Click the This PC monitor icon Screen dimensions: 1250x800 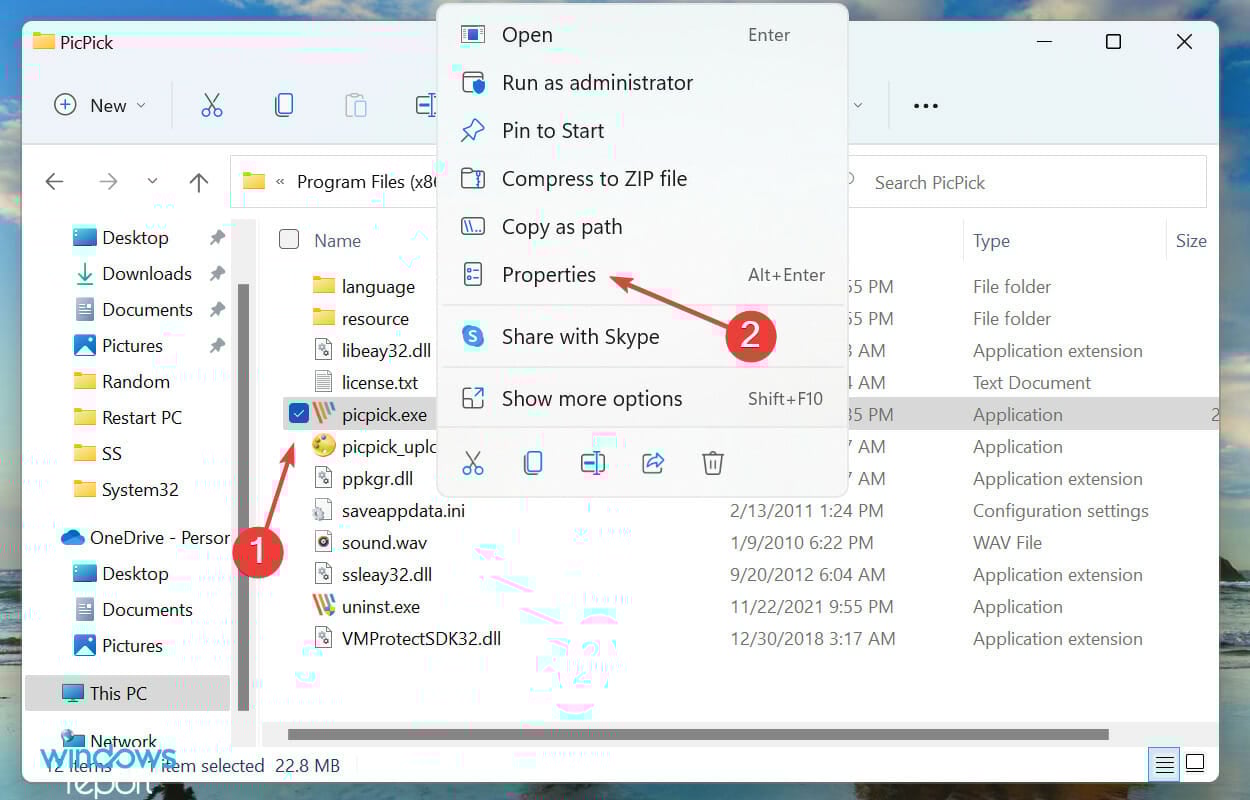coord(73,693)
